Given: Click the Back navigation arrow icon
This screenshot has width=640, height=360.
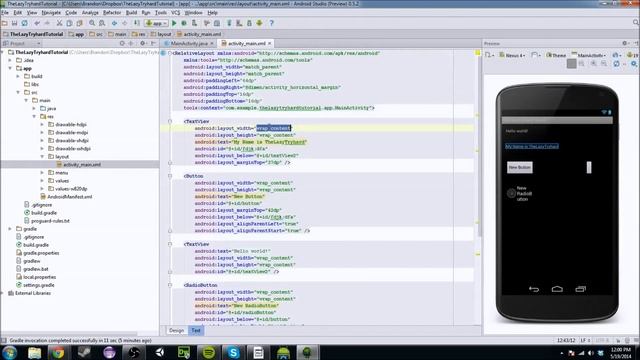Looking at the screenshot, I should pyautogui.click(x=115, y=23).
